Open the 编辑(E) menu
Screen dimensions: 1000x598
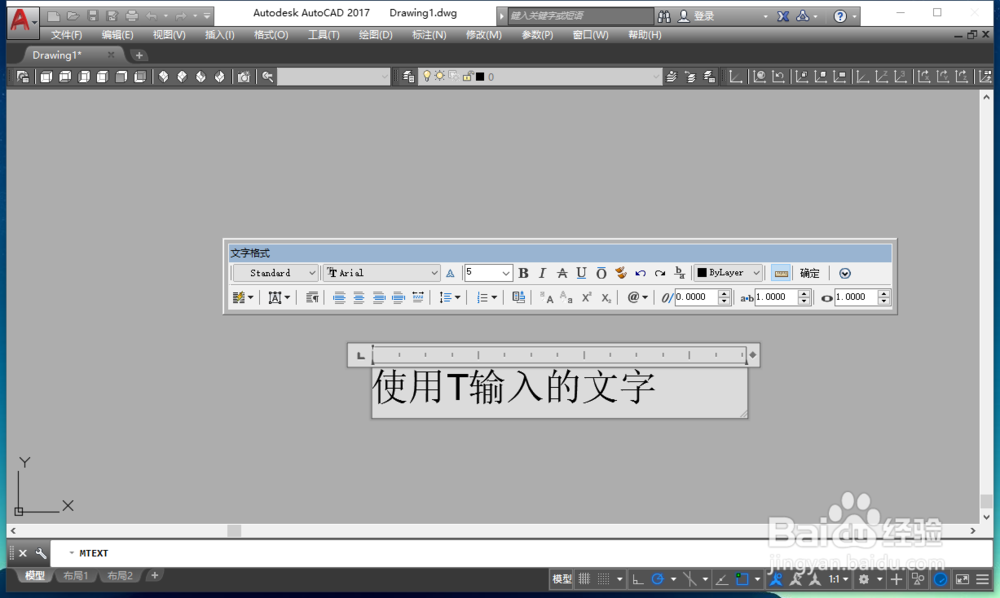[x=117, y=35]
